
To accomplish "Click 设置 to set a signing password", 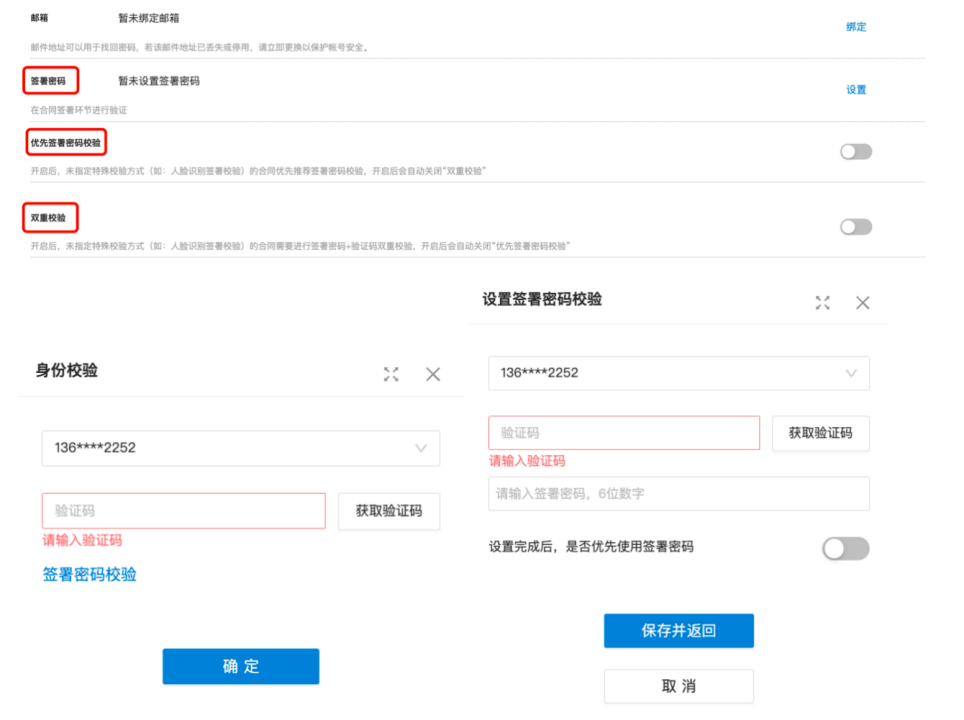I will [x=855, y=89].
